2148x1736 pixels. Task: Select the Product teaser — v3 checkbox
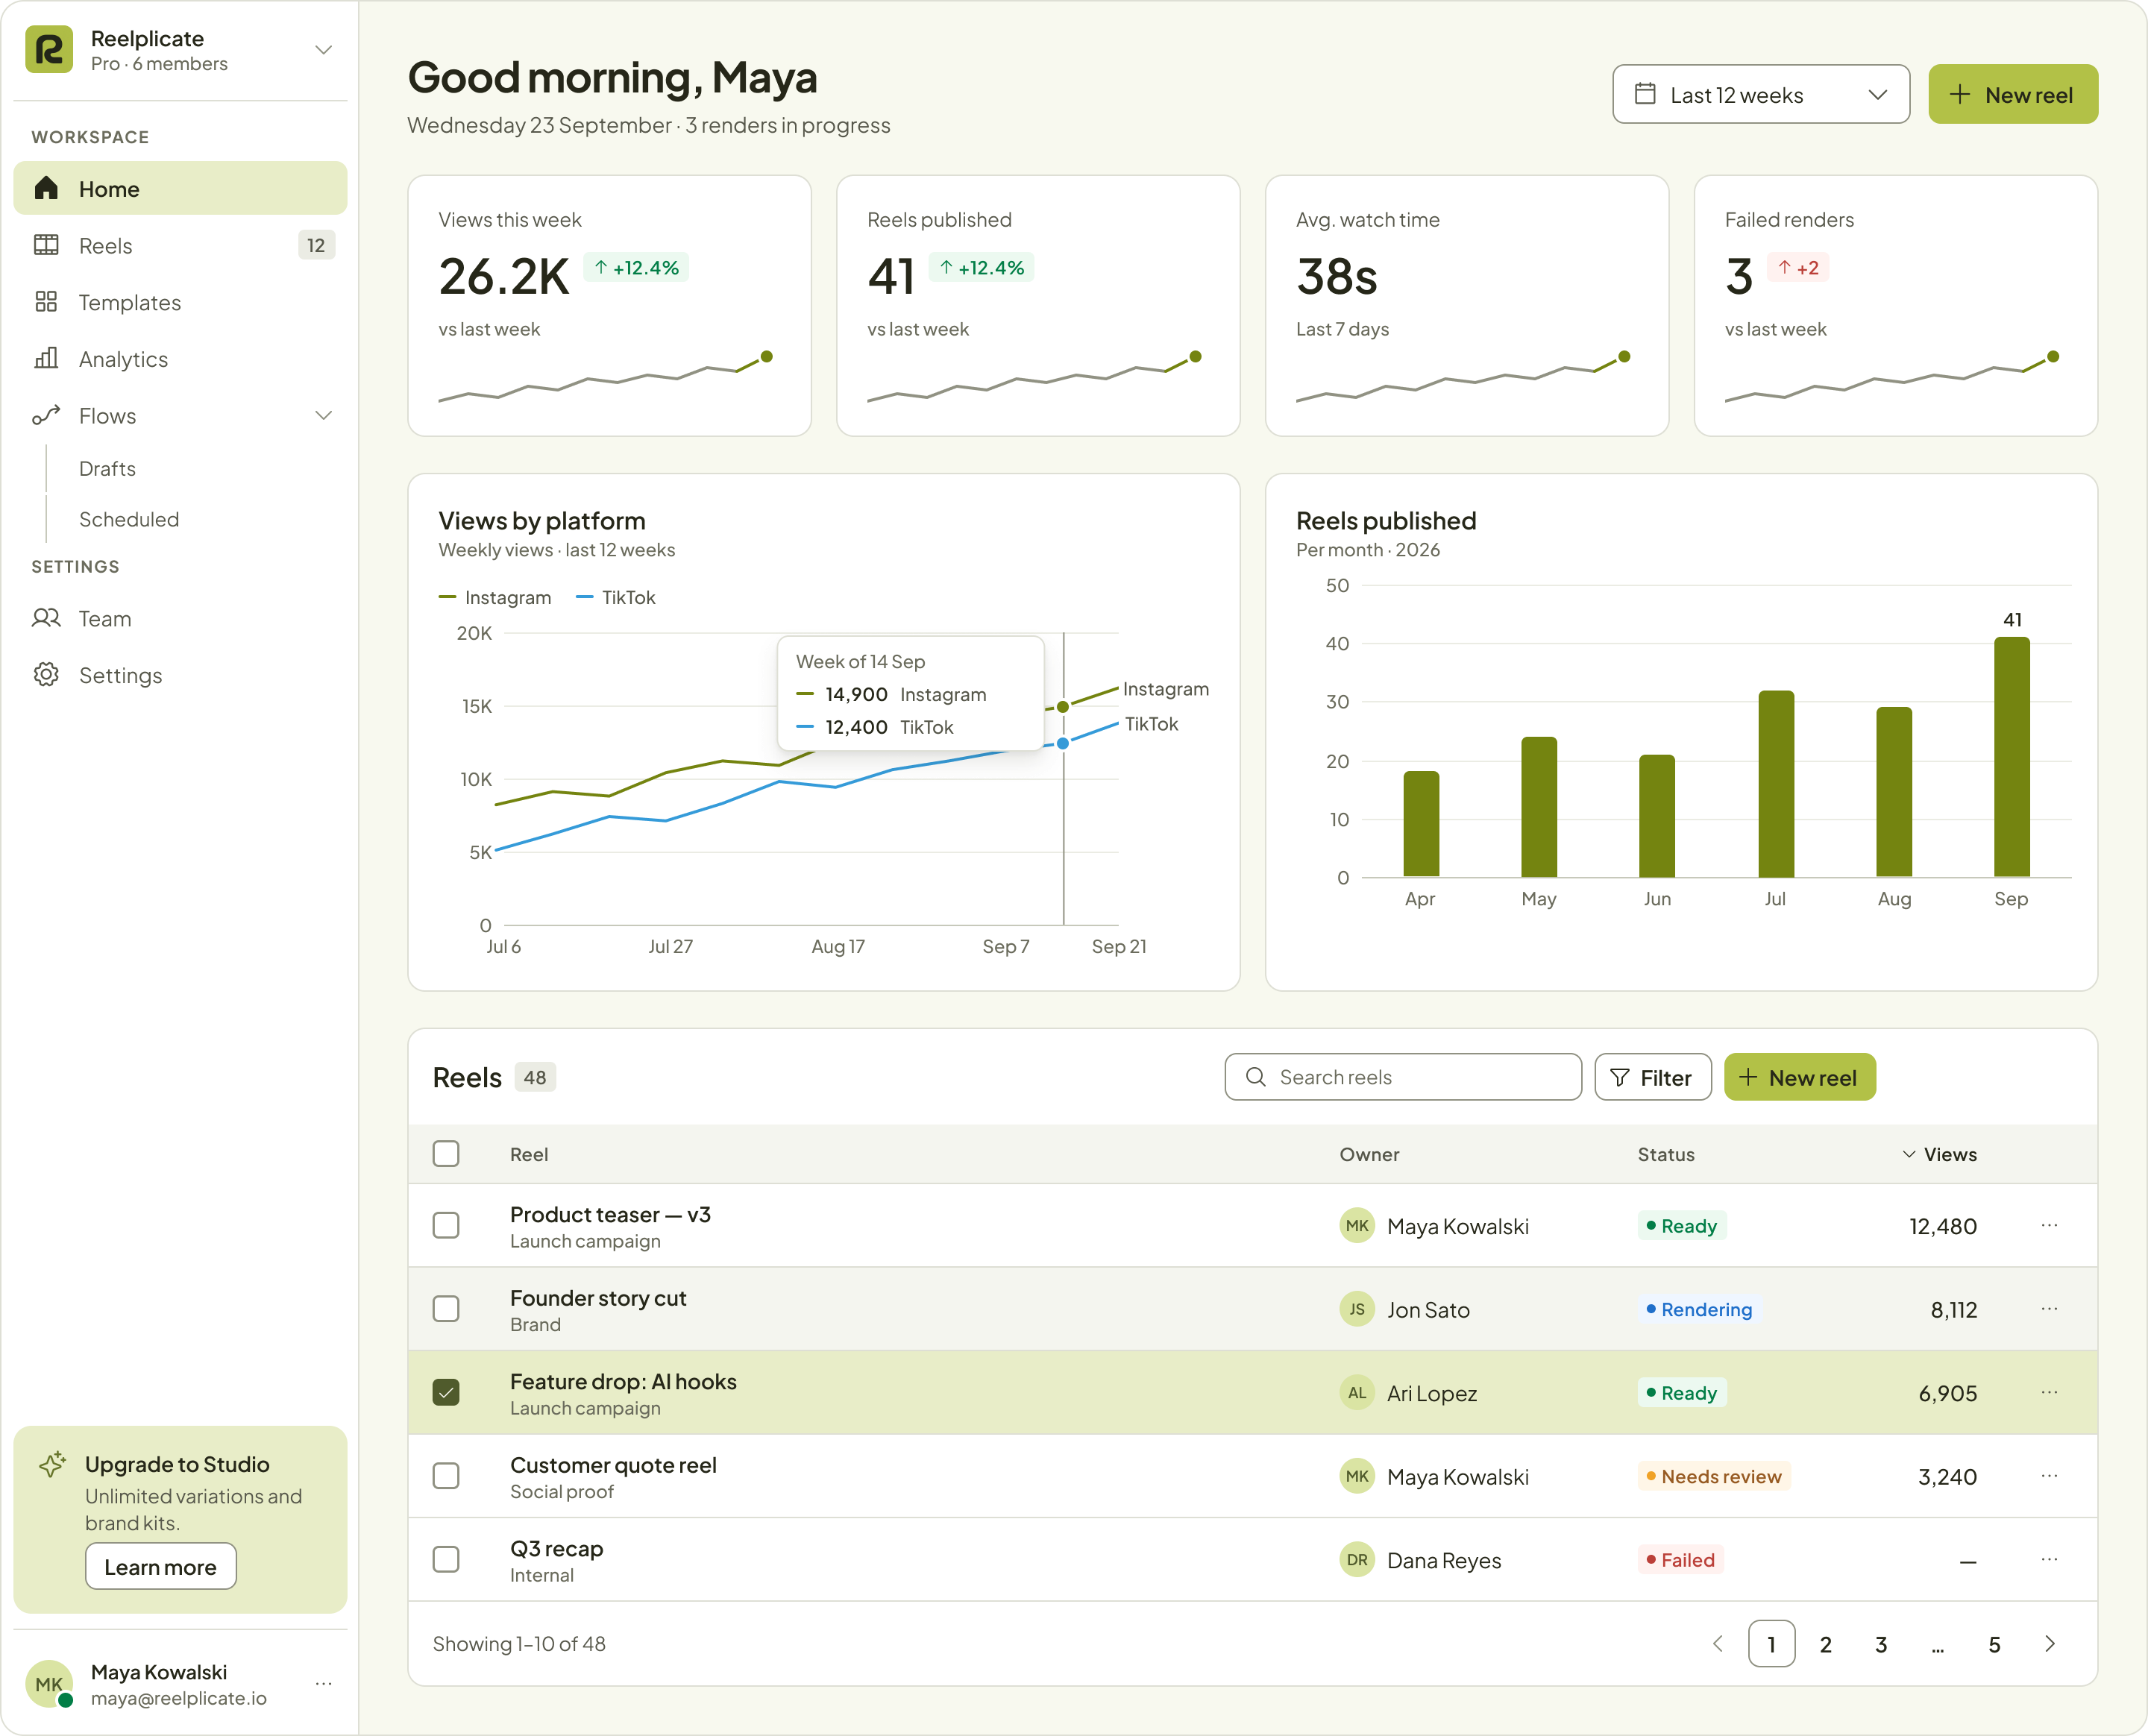446,1225
